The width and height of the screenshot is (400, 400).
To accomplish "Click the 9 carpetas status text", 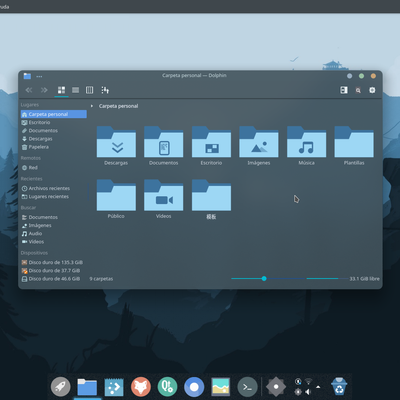I will coord(101,279).
